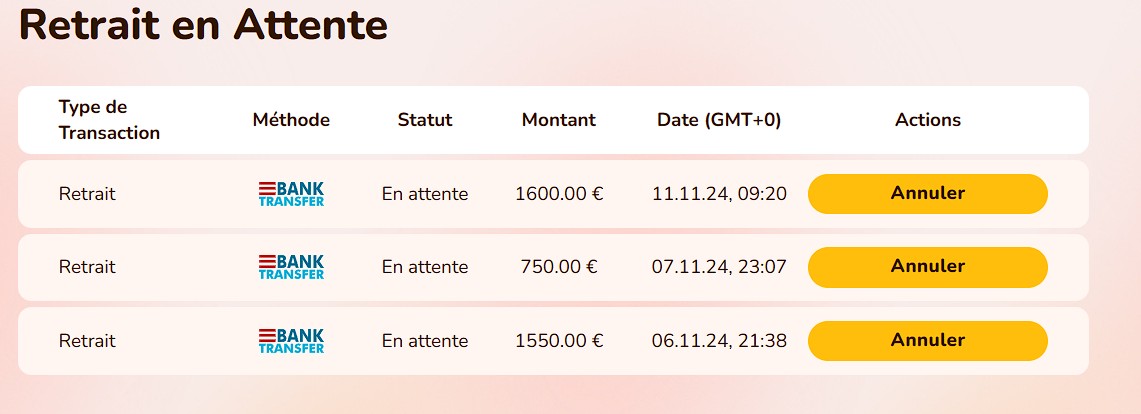The height and width of the screenshot is (414, 1141).
Task: Select the 750.00 € amount text
Action: click(559, 267)
